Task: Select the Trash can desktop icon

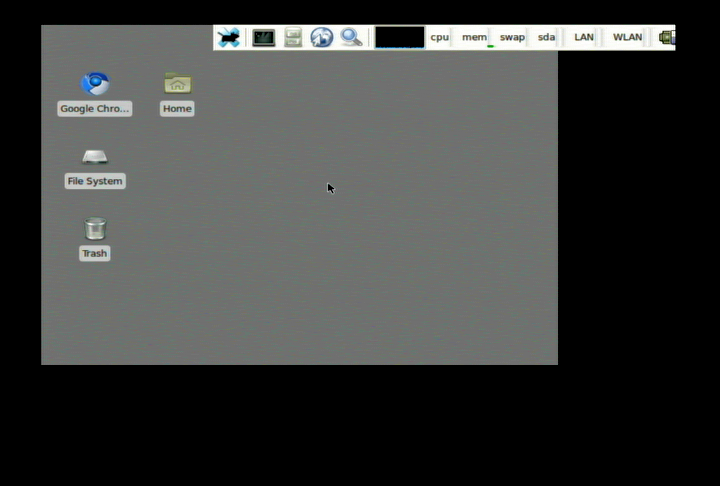Action: pos(95,228)
